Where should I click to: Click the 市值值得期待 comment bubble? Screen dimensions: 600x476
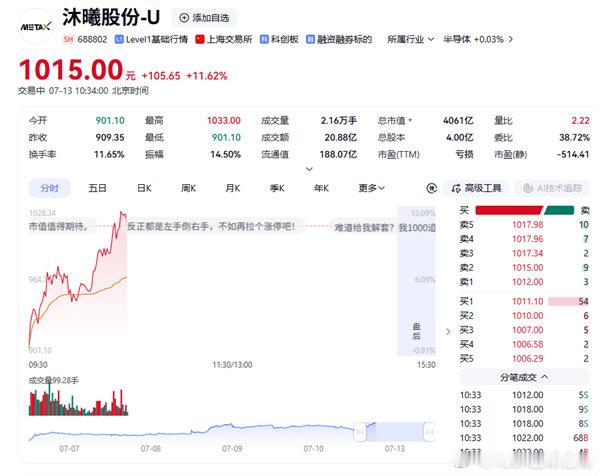59,227
